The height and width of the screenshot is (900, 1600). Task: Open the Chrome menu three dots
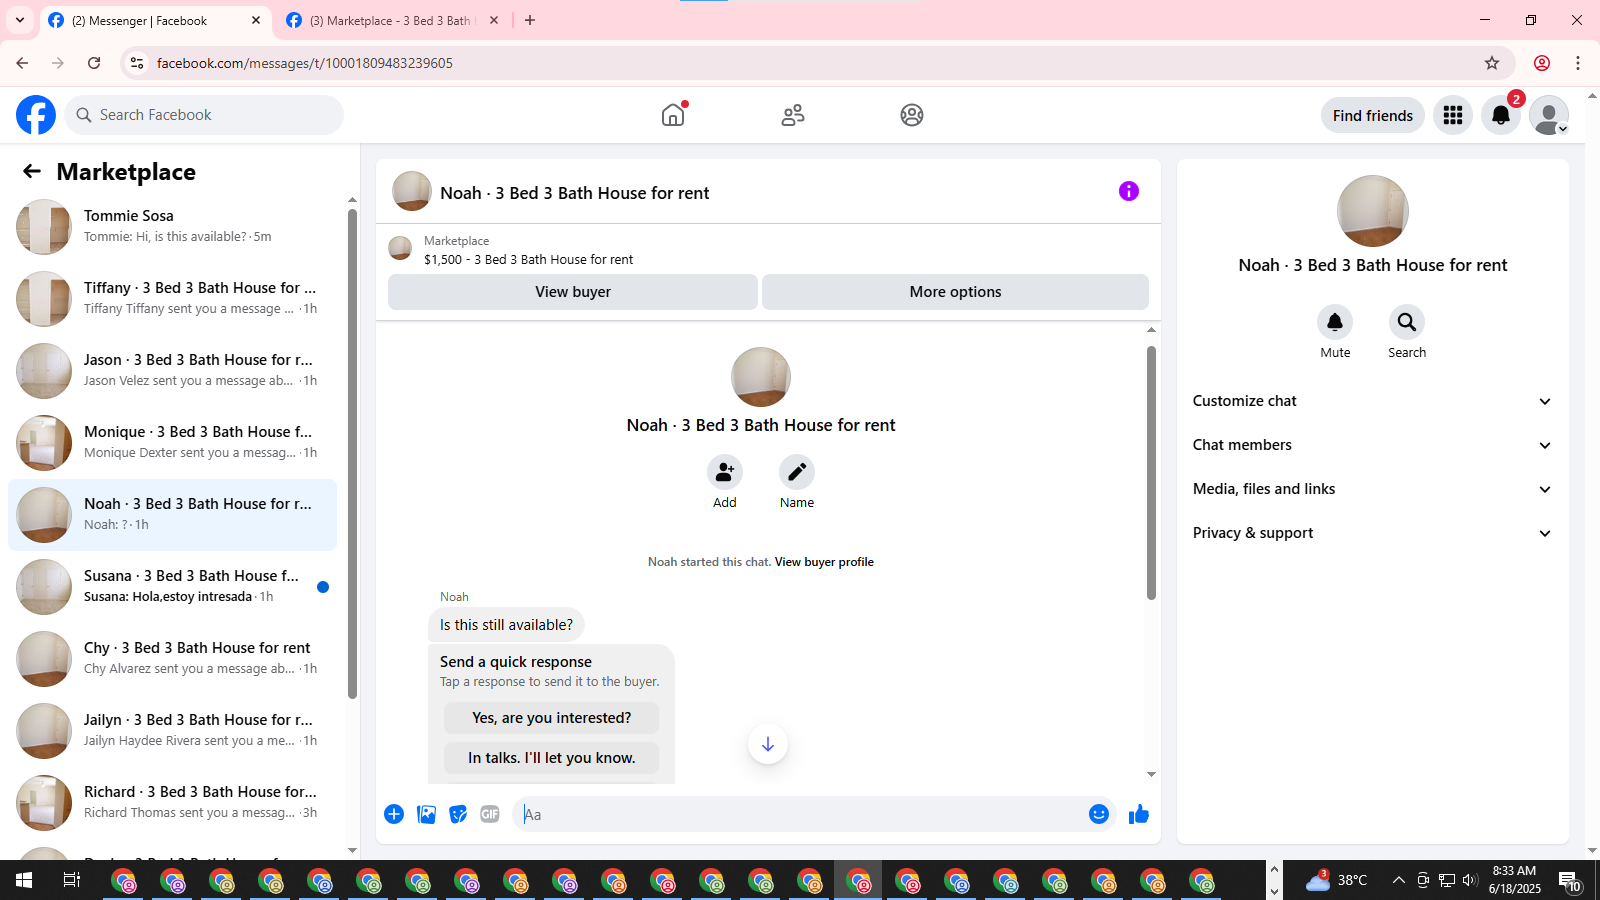(1578, 63)
